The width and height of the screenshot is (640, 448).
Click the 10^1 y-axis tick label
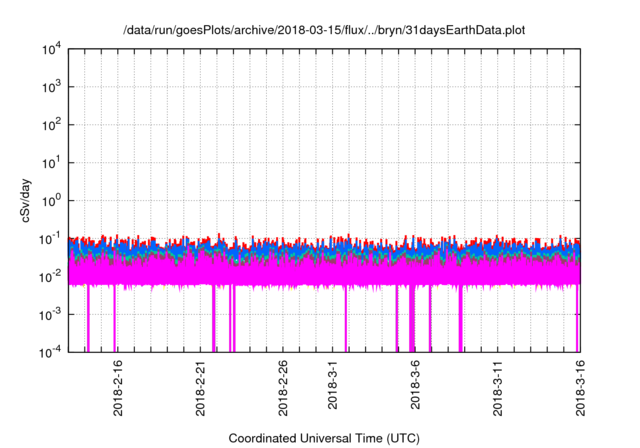51,164
